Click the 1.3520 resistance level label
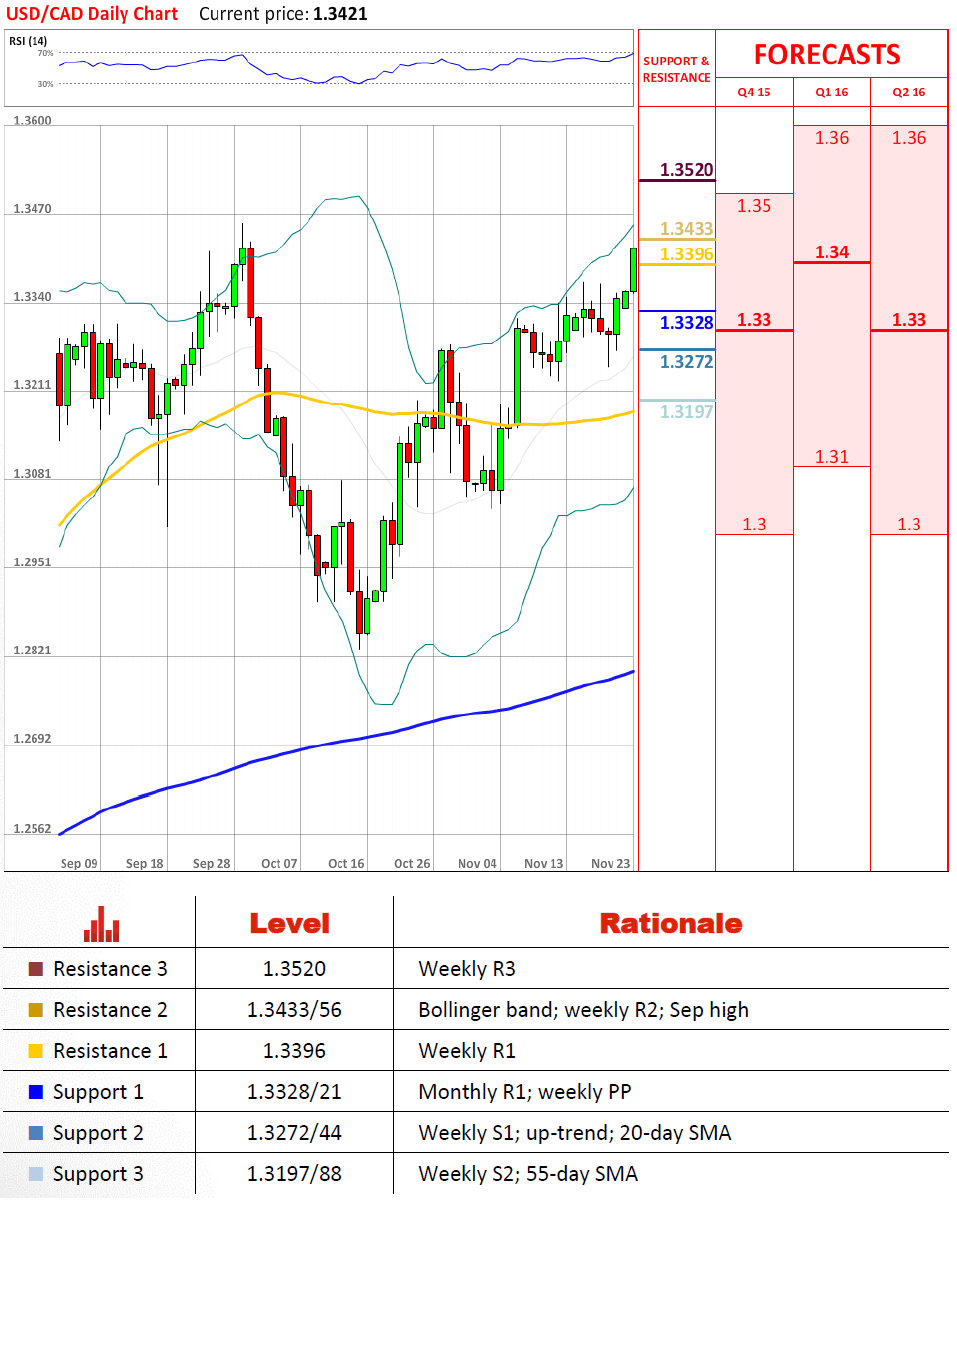Image resolution: width=957 pixels, height=1368 pixels. click(x=687, y=170)
